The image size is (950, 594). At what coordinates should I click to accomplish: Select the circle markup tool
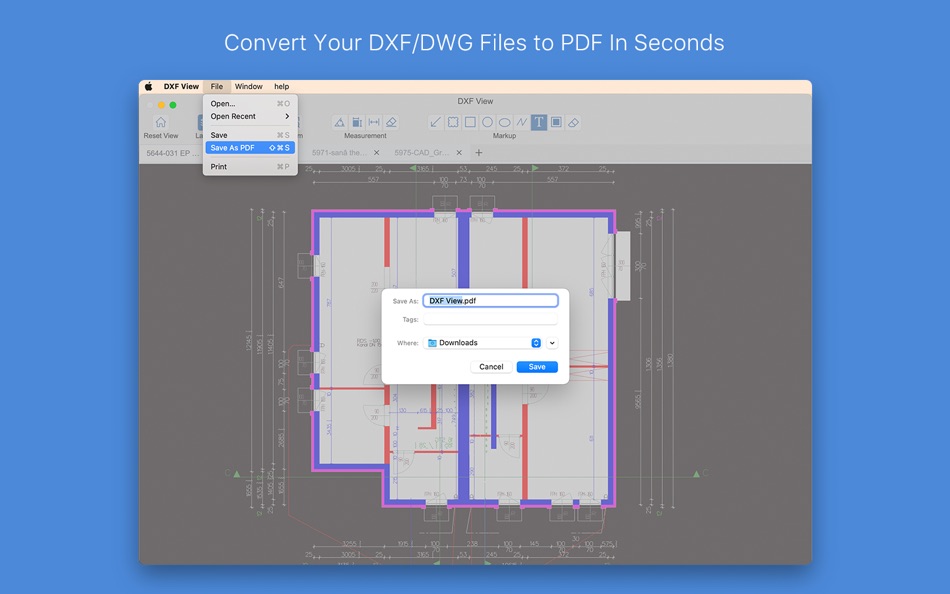pos(487,122)
